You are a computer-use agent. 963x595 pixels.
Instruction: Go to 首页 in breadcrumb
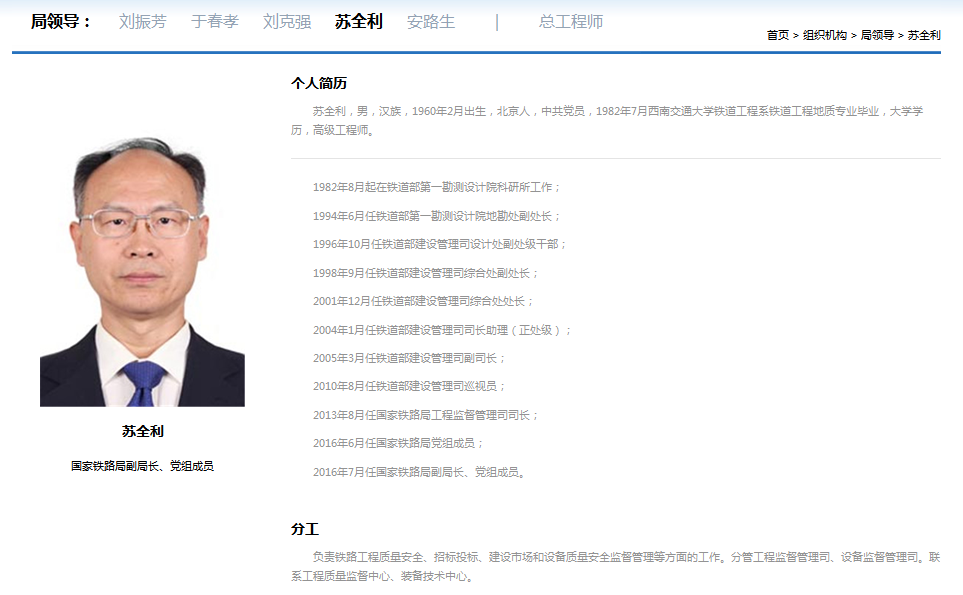778,36
